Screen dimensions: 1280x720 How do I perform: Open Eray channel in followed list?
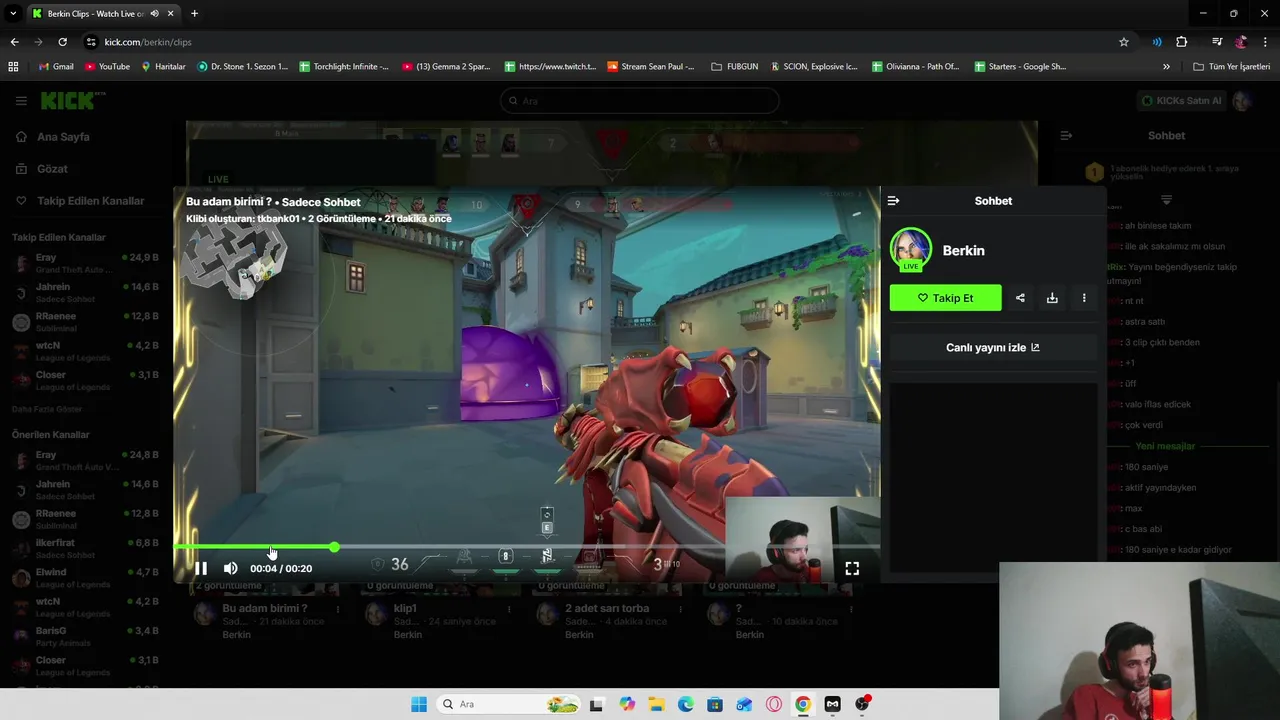click(85, 263)
